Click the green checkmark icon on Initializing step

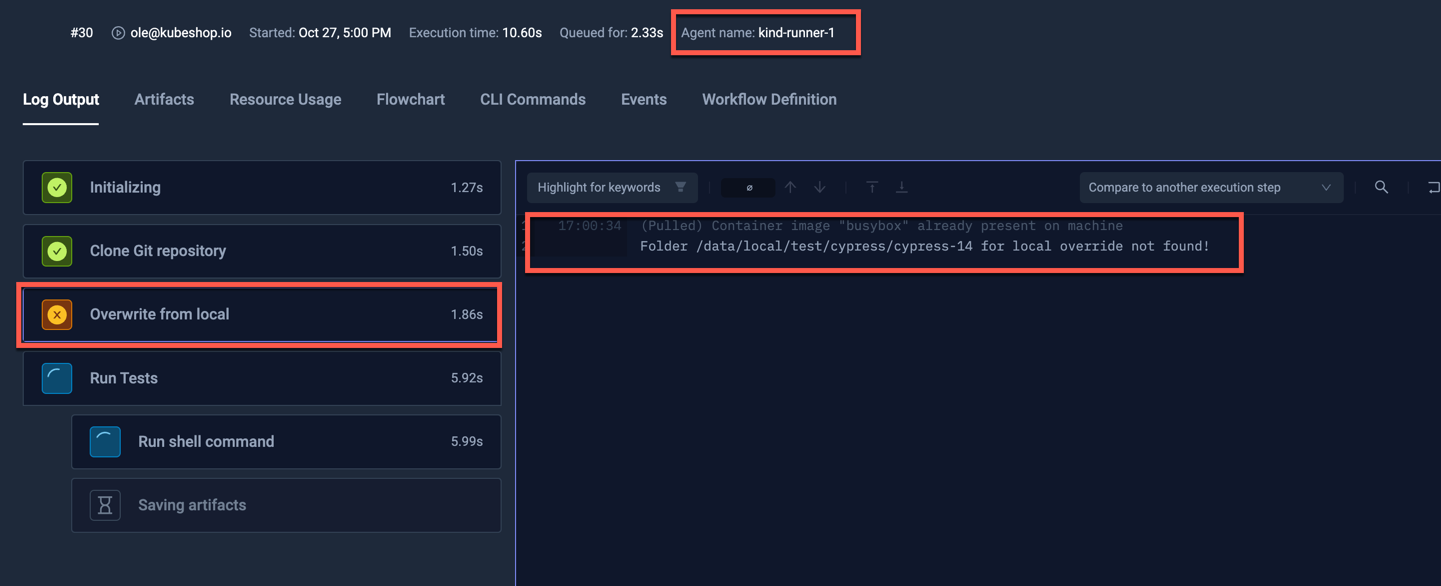(x=57, y=187)
